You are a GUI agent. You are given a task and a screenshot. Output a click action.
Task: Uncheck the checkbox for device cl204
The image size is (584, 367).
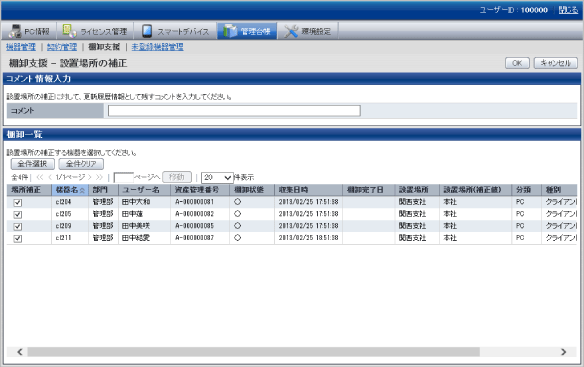click(x=18, y=203)
